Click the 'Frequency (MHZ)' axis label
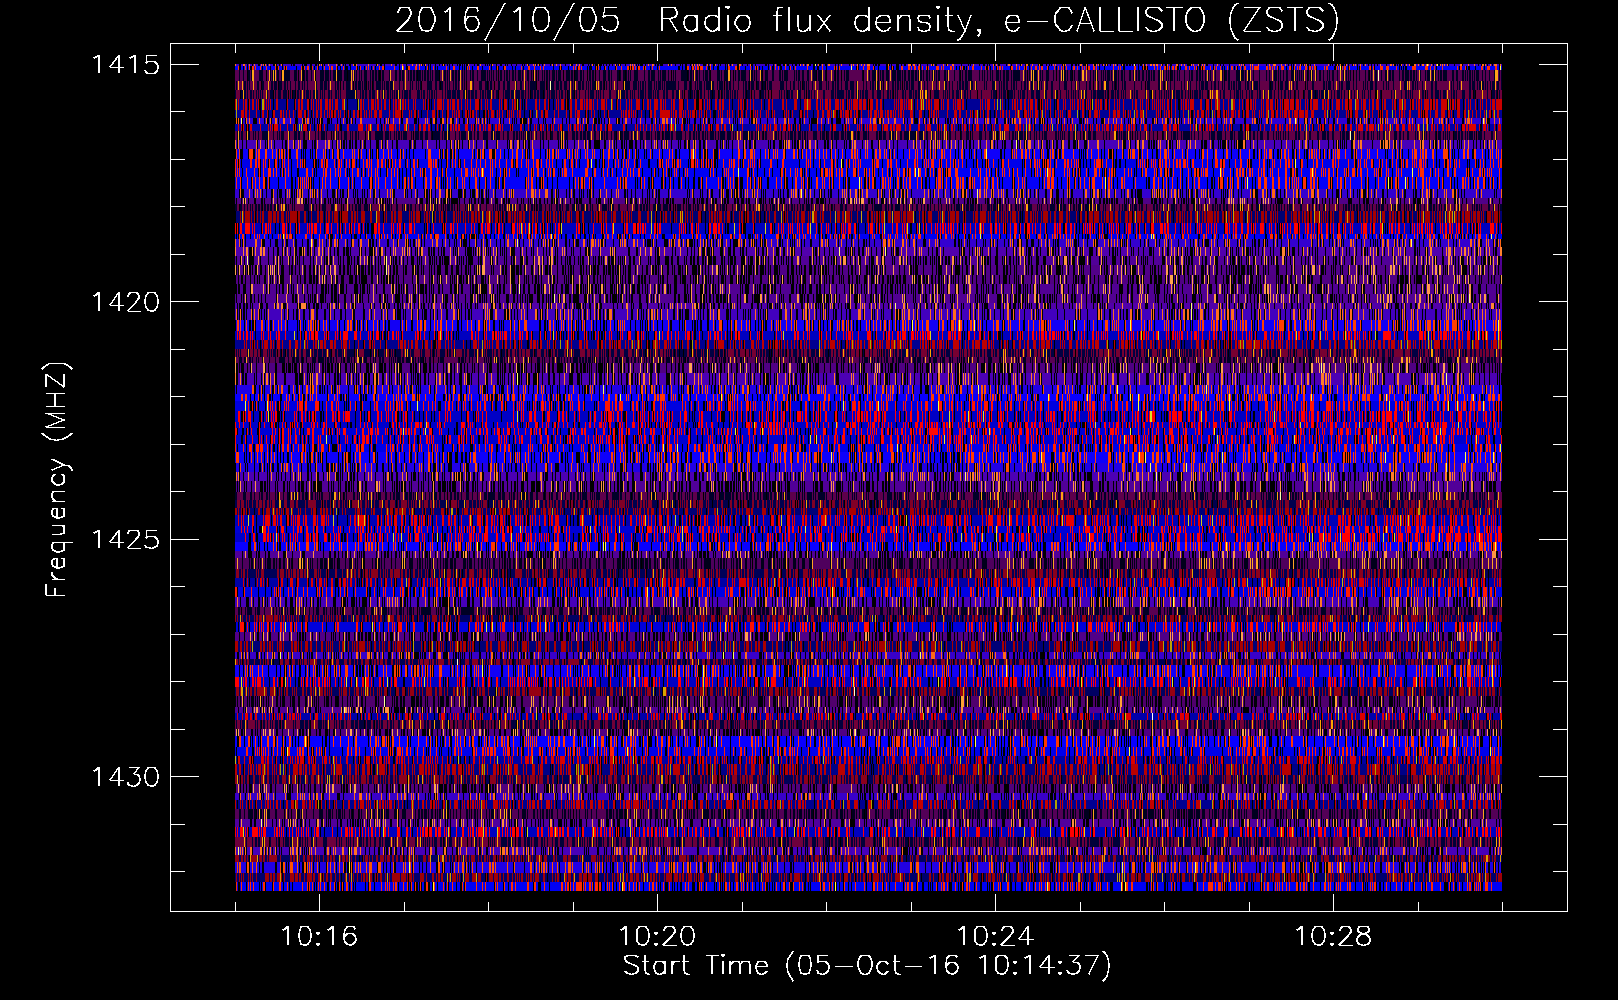 click(x=57, y=479)
